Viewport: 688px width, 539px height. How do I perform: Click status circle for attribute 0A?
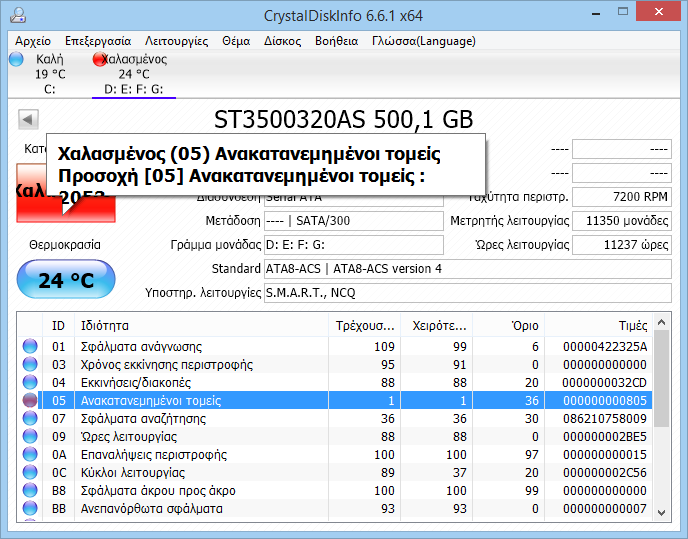[30, 454]
